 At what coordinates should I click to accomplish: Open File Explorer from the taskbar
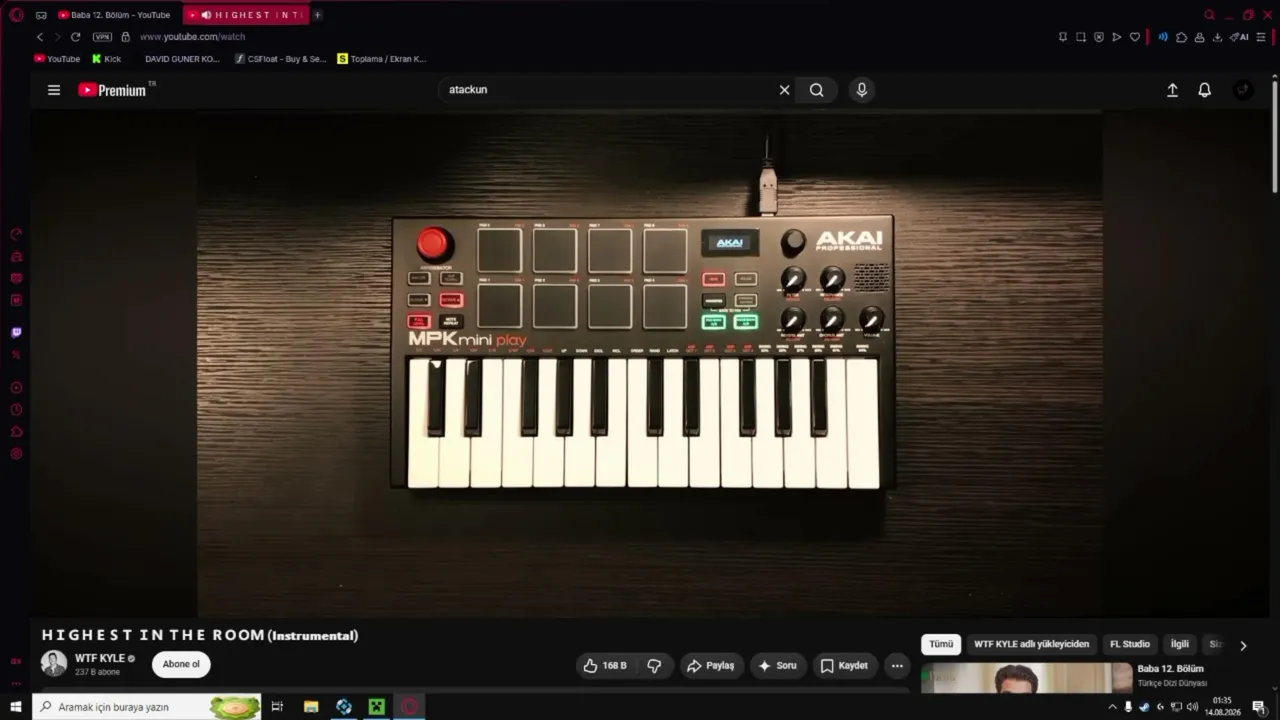(311, 707)
